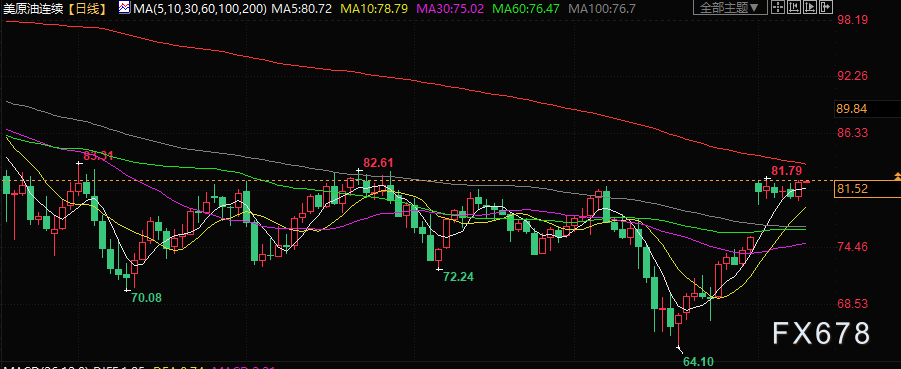Click the MA60:76.47 legend value
Screen dimensions: 901x369
tap(526, 9)
